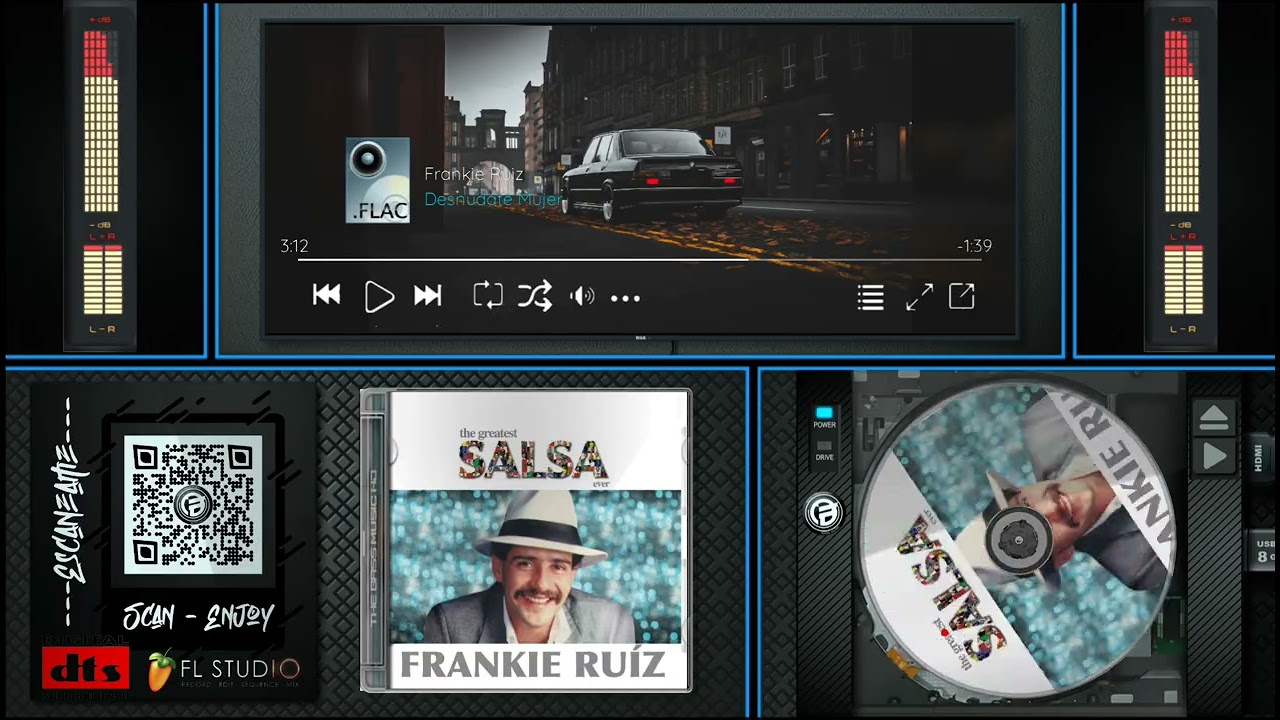The width and height of the screenshot is (1280, 720).
Task: Skip to the previous track
Action: (327, 295)
